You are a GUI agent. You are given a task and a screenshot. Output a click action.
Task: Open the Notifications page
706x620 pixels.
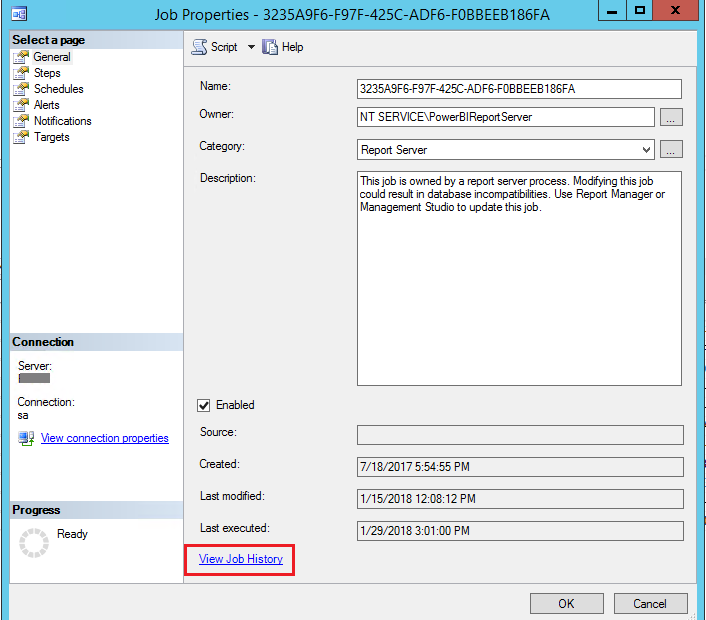pos(63,121)
